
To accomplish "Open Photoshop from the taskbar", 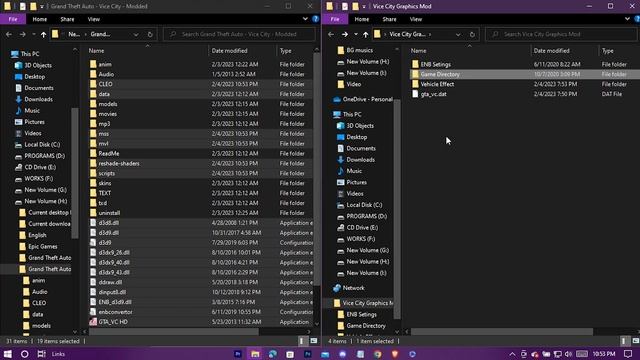I will click(308, 354).
